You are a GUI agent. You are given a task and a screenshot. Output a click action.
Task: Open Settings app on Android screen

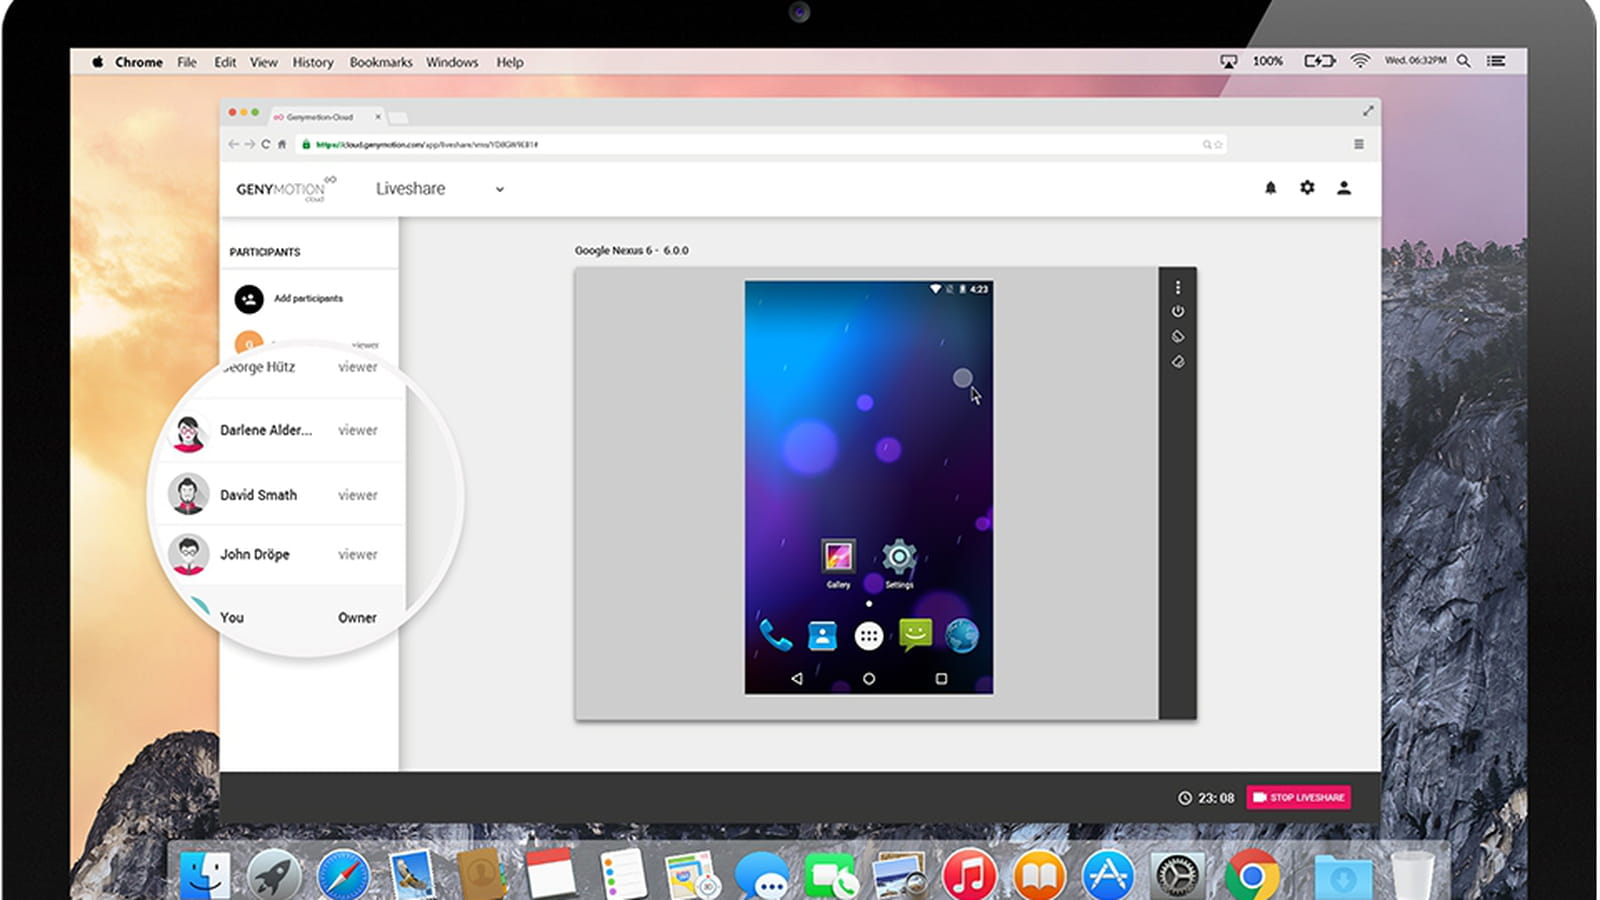899,563
